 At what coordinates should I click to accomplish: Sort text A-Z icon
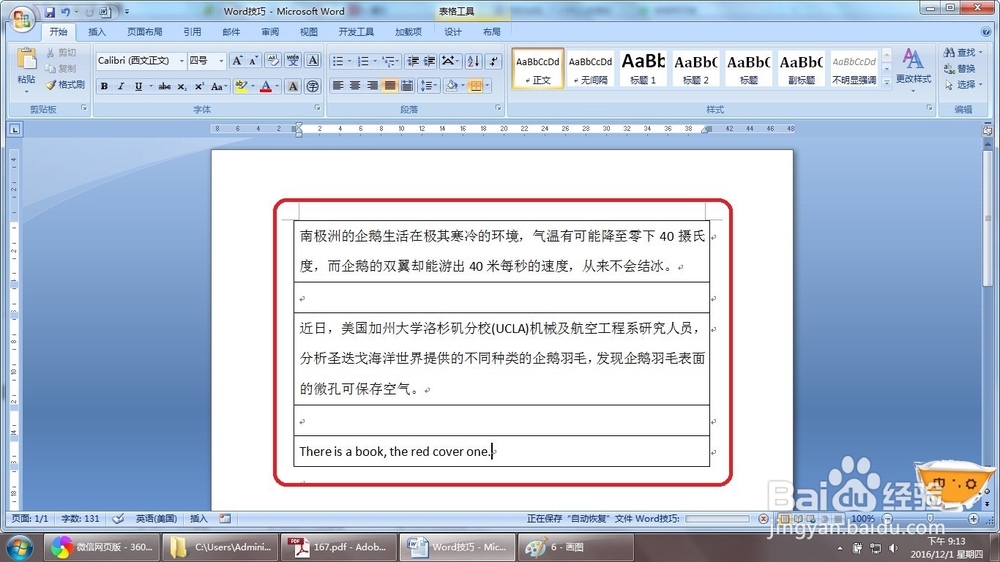click(473, 61)
